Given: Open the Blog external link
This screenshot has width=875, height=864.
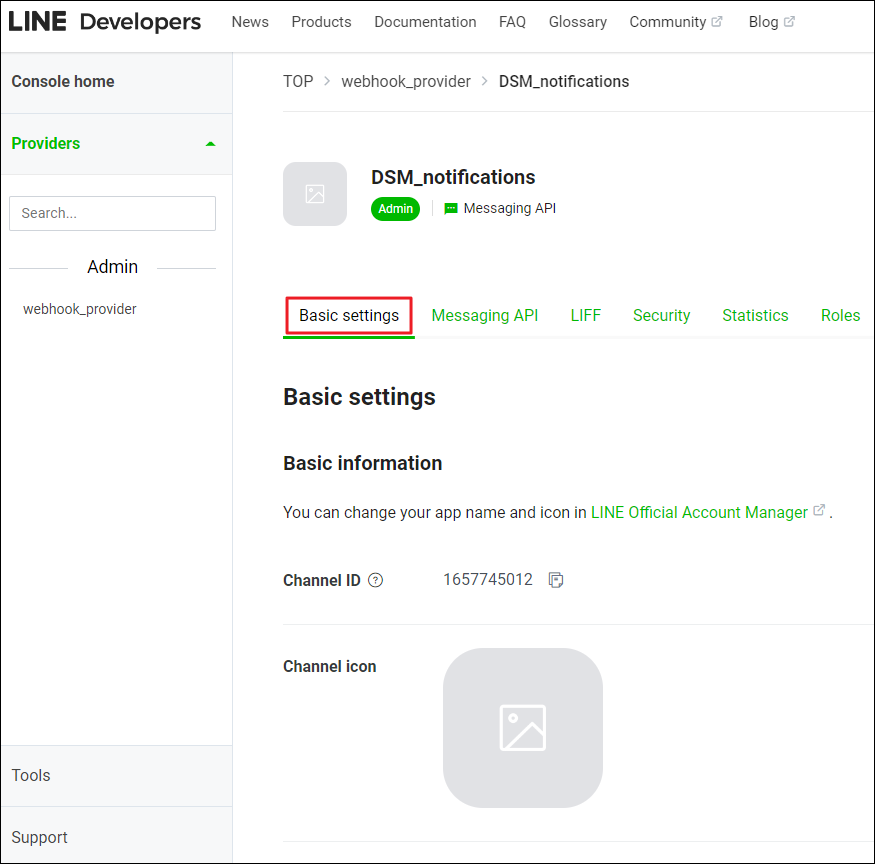Looking at the screenshot, I should 771,22.
